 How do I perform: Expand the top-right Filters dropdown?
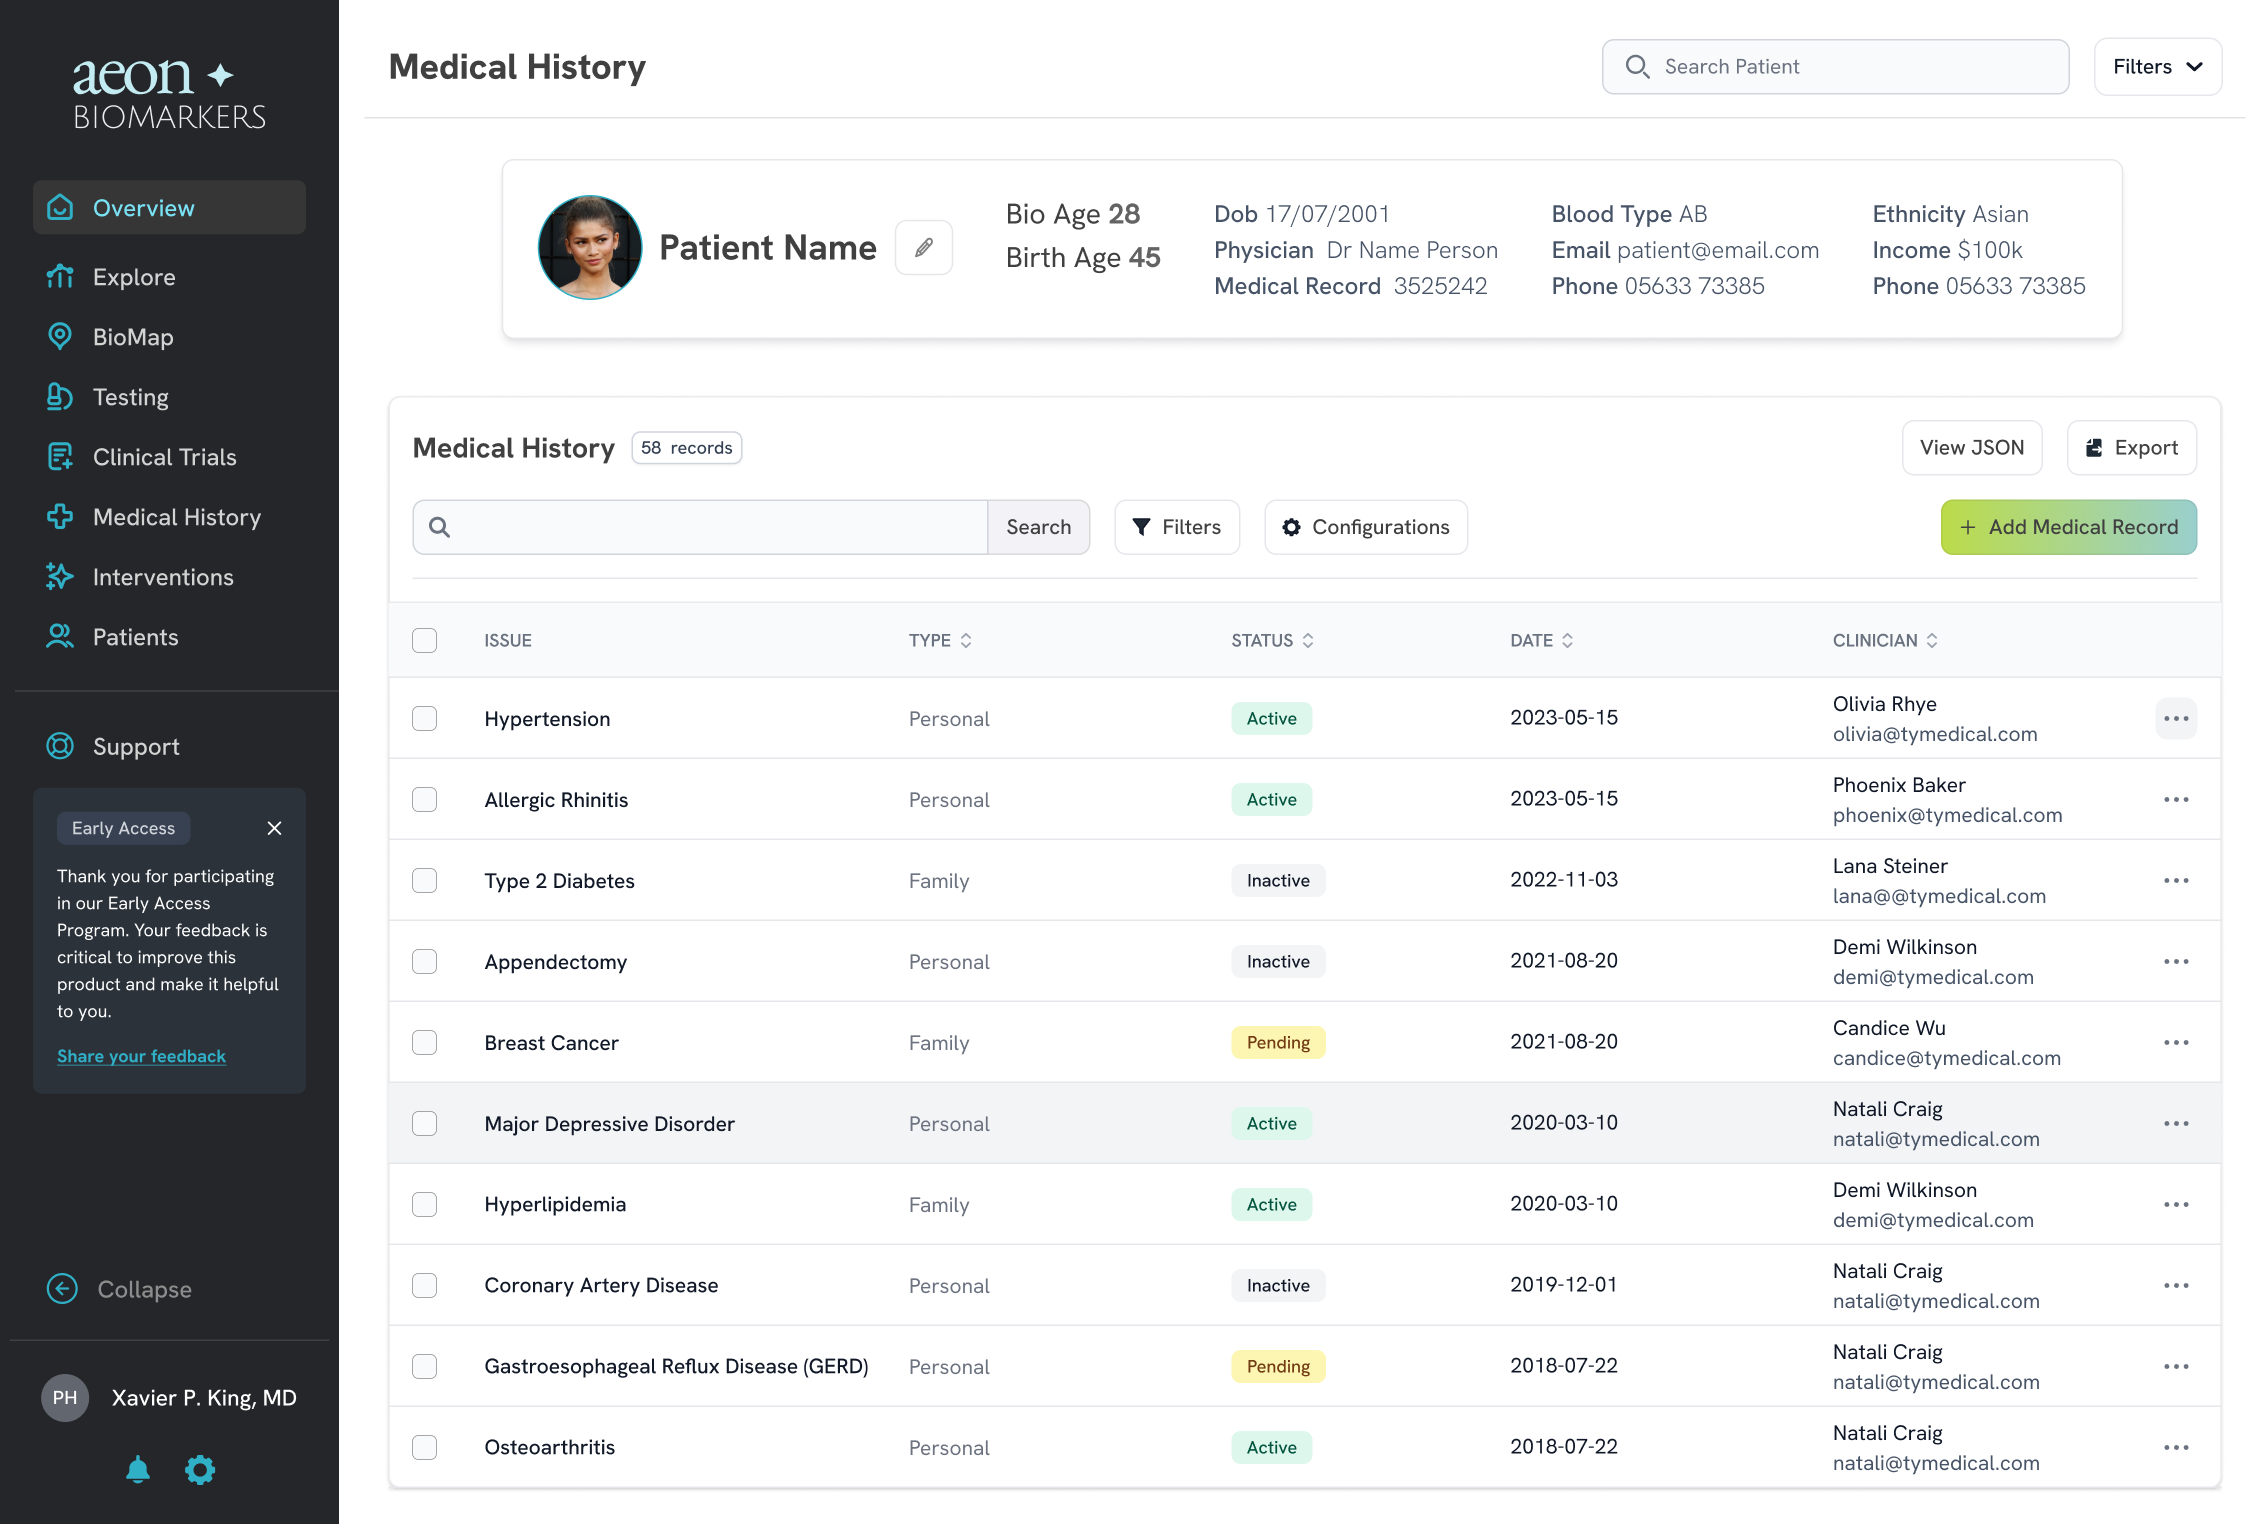click(2157, 67)
